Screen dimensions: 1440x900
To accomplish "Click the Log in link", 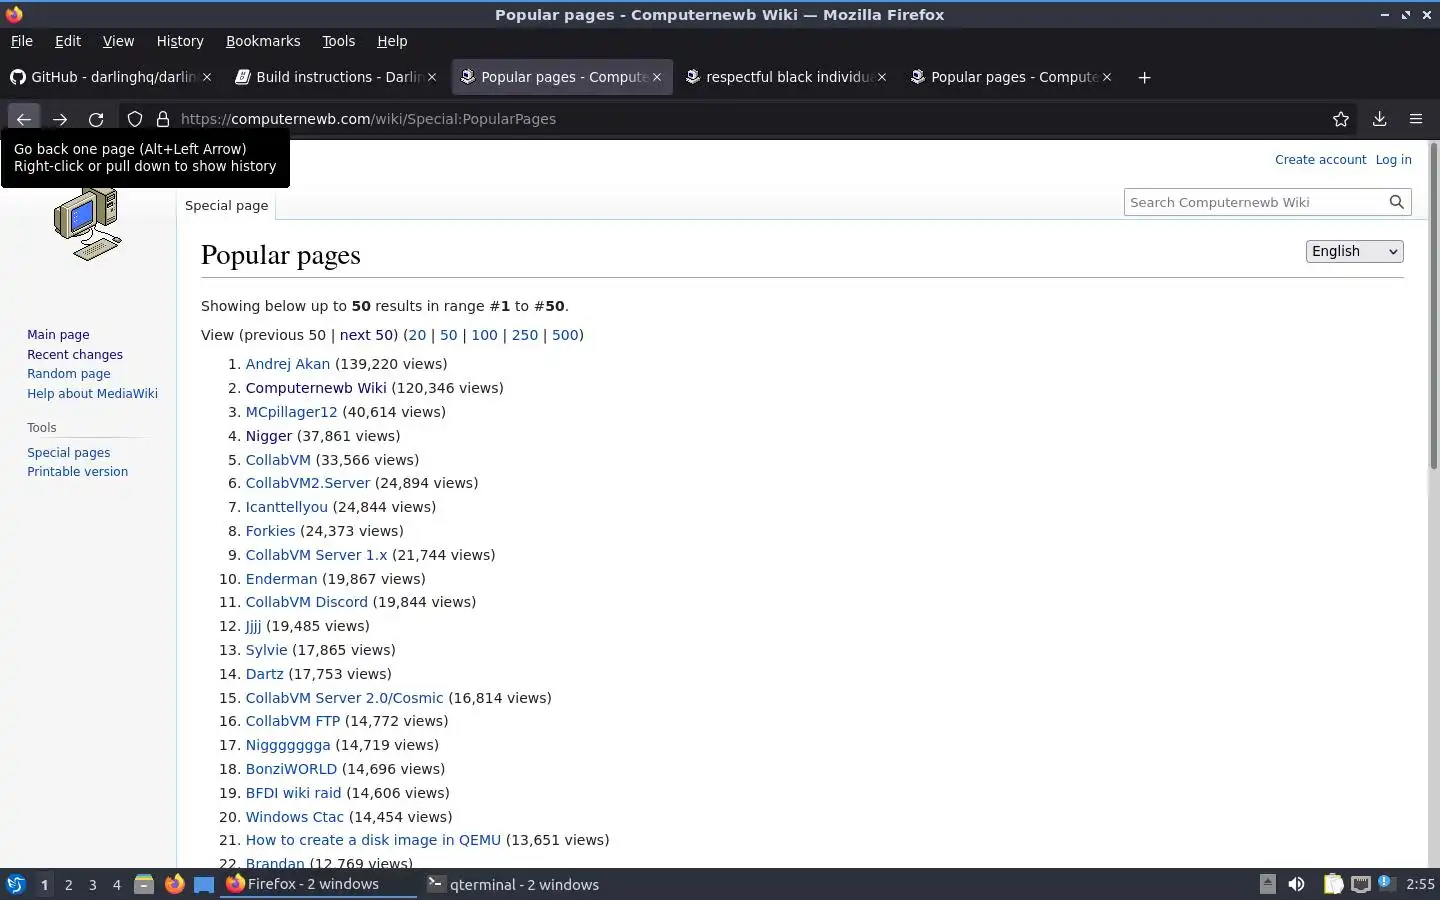I will tap(1393, 159).
